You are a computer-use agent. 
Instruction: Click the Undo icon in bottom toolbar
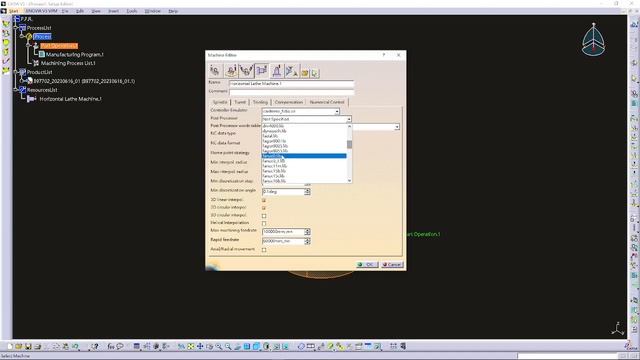click(75, 347)
